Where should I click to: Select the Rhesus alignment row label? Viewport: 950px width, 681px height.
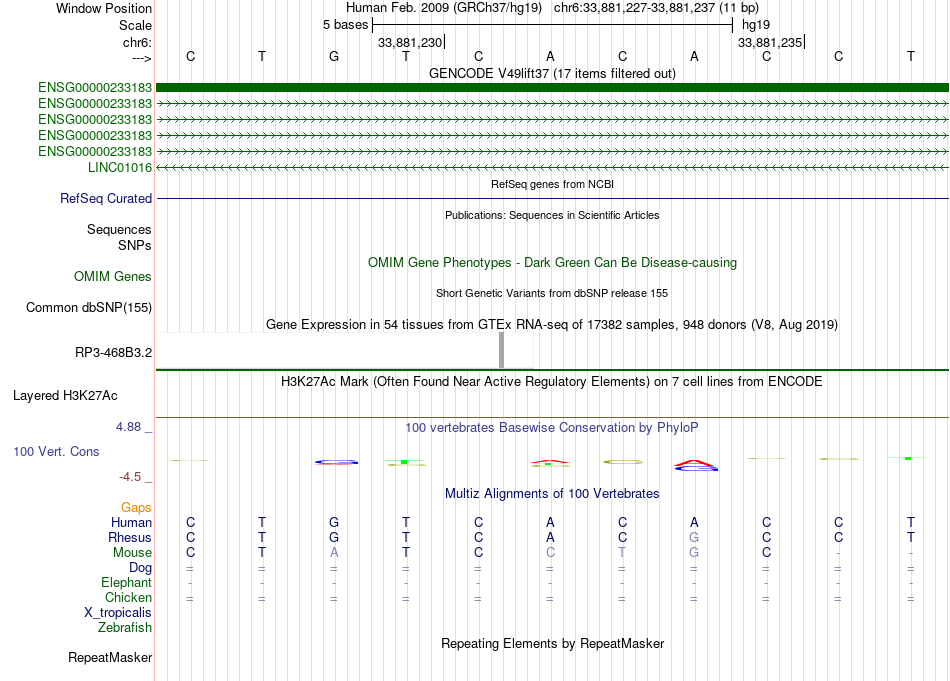(130, 537)
